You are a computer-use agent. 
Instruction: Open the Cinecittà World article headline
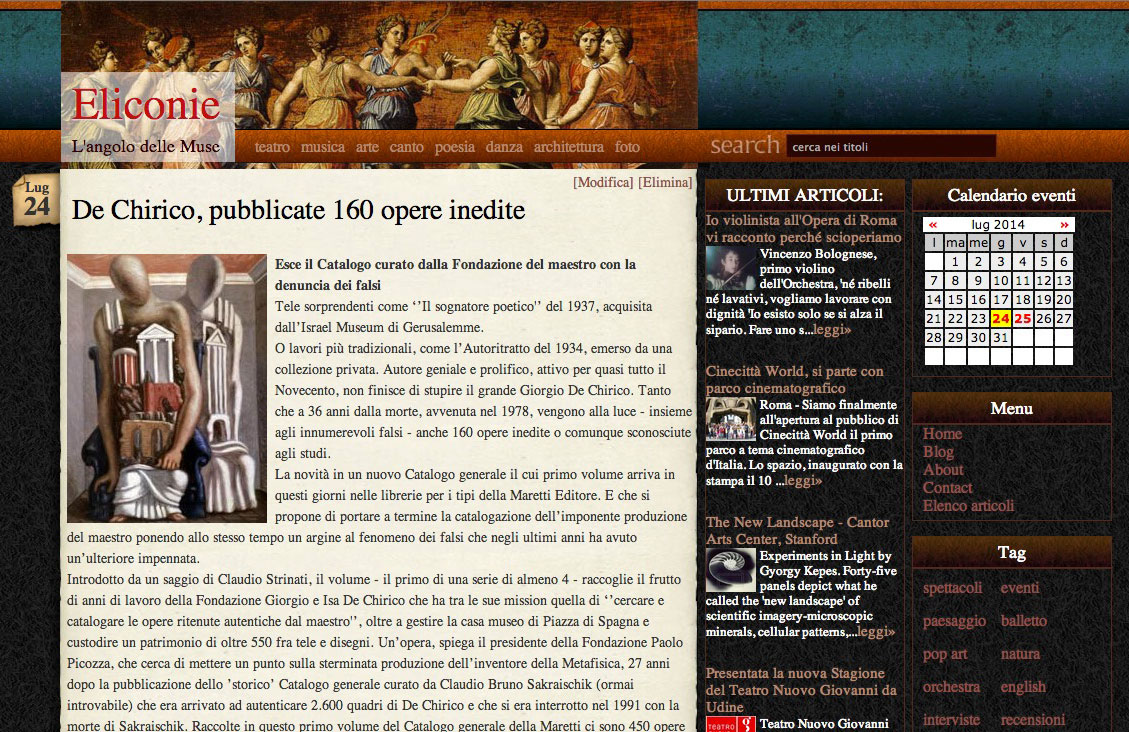(794, 380)
